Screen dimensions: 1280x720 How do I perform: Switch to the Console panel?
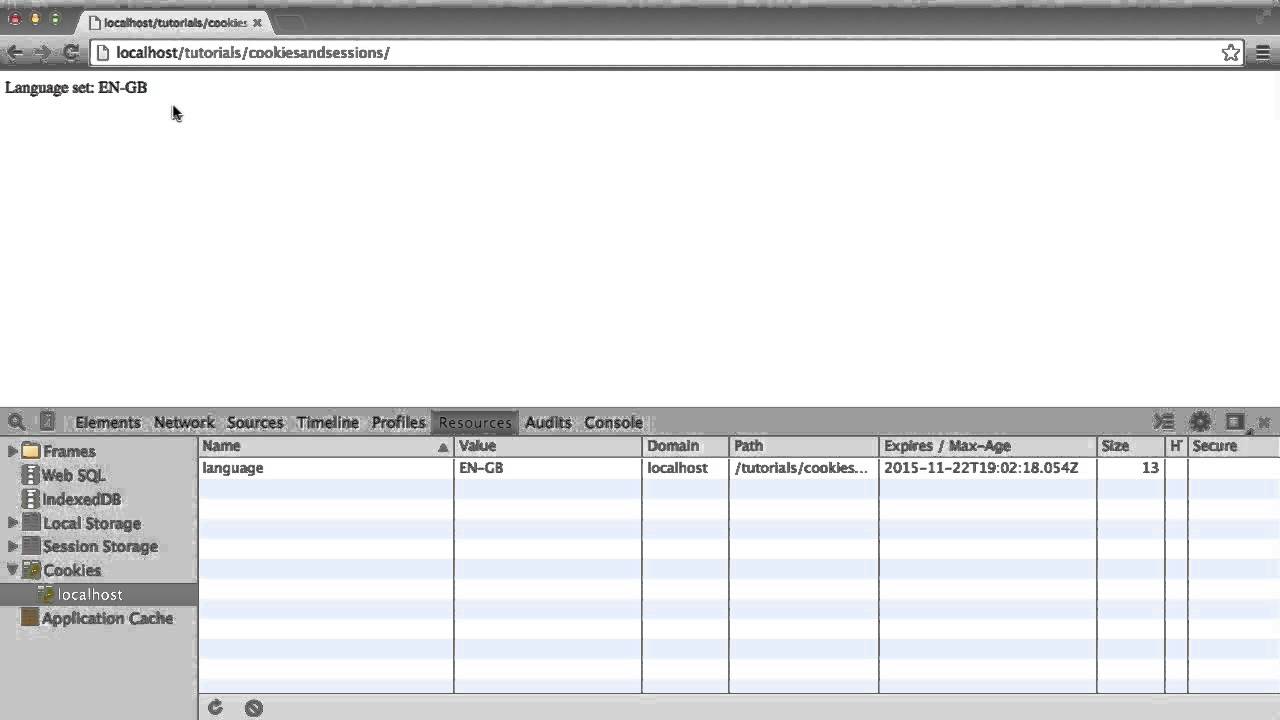pos(613,422)
